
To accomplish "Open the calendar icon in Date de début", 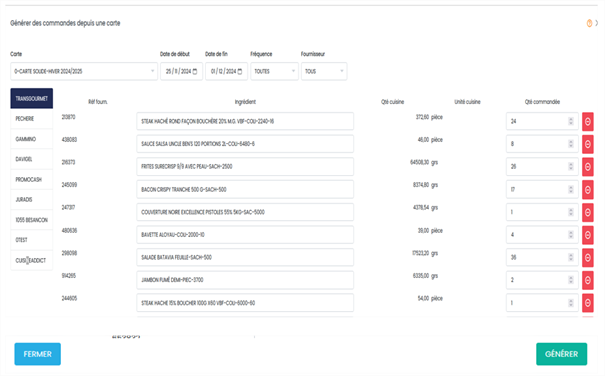I will [x=195, y=71].
